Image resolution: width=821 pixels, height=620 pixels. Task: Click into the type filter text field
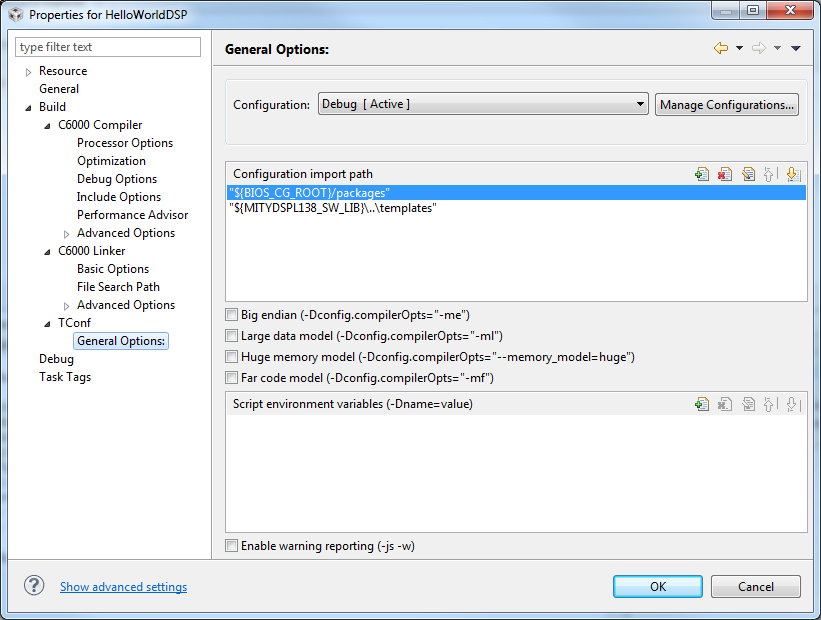(x=108, y=47)
